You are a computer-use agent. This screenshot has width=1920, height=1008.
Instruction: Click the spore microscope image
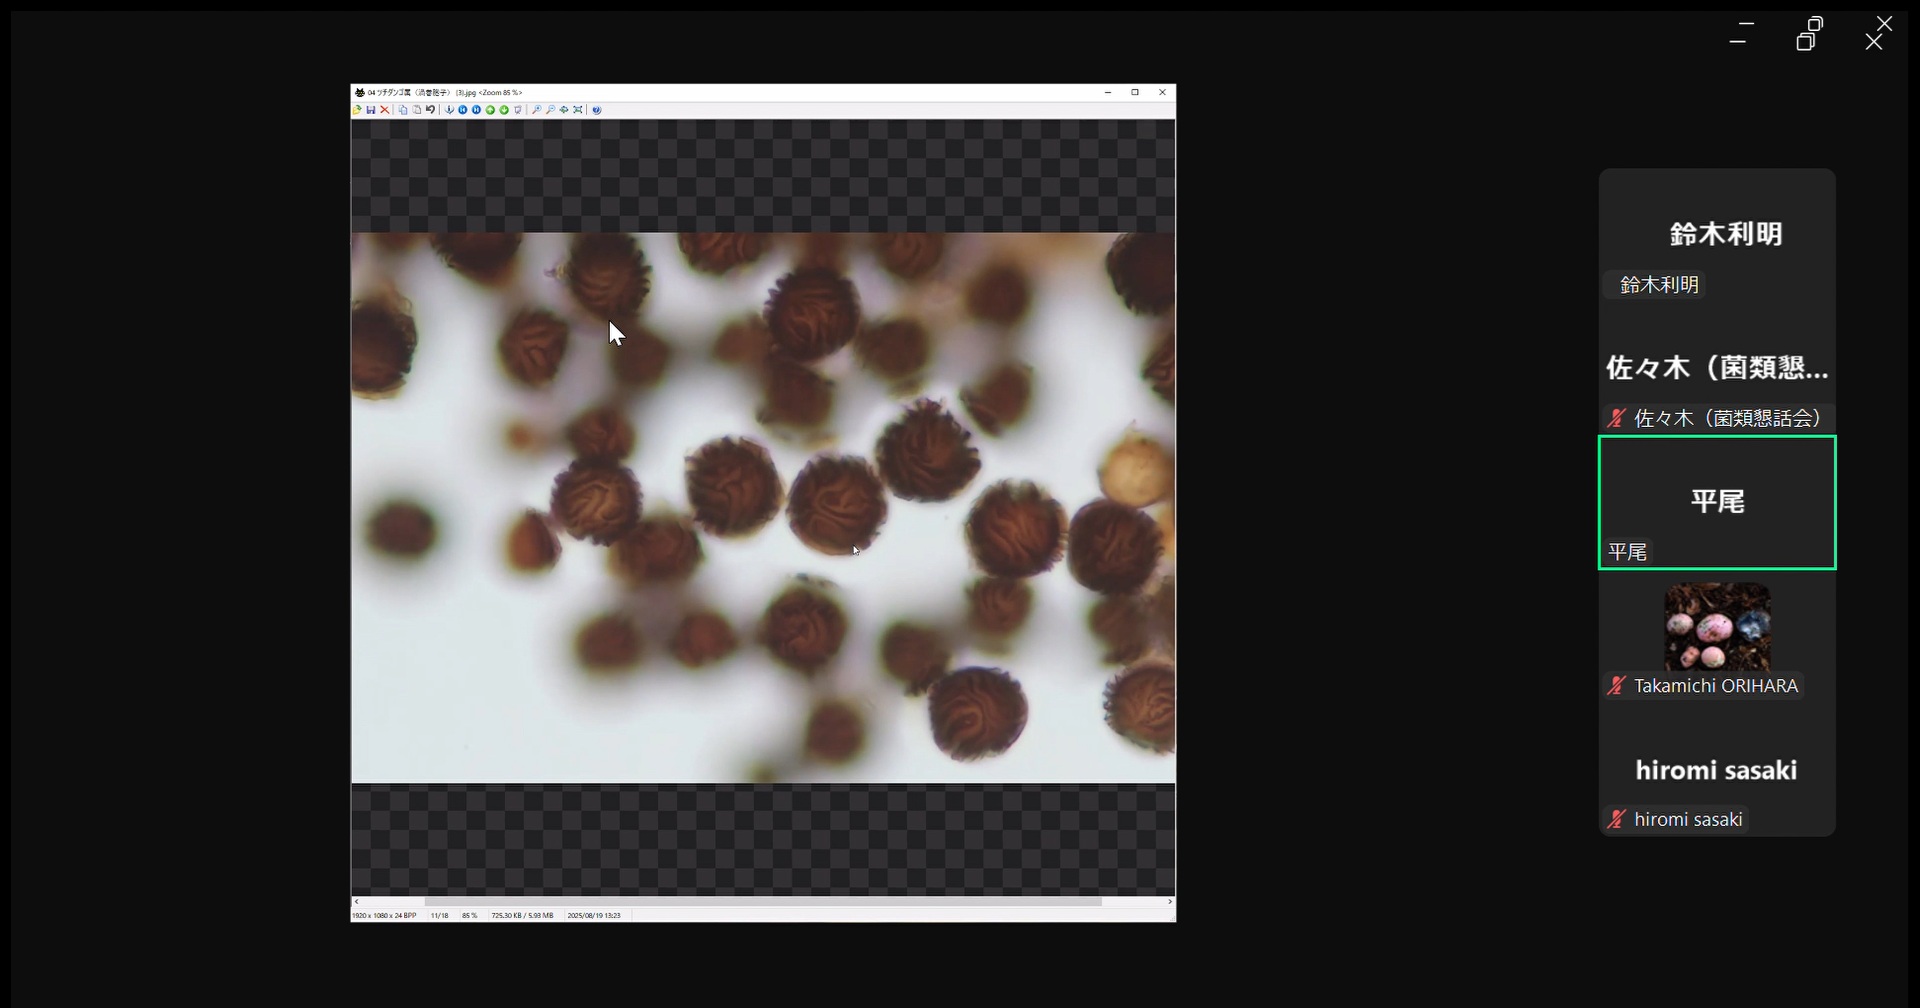(x=763, y=508)
